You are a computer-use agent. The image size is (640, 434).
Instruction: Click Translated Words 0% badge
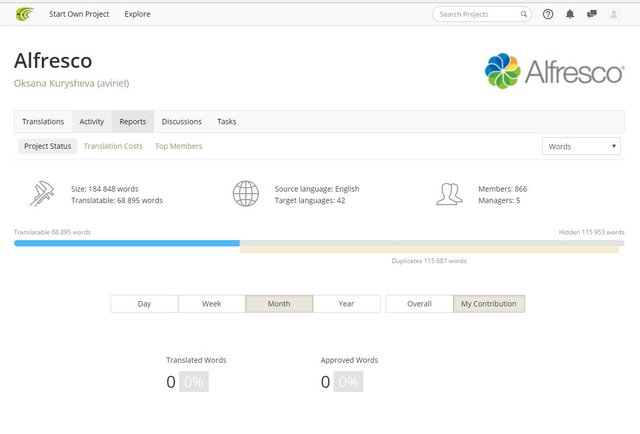pyautogui.click(x=194, y=382)
